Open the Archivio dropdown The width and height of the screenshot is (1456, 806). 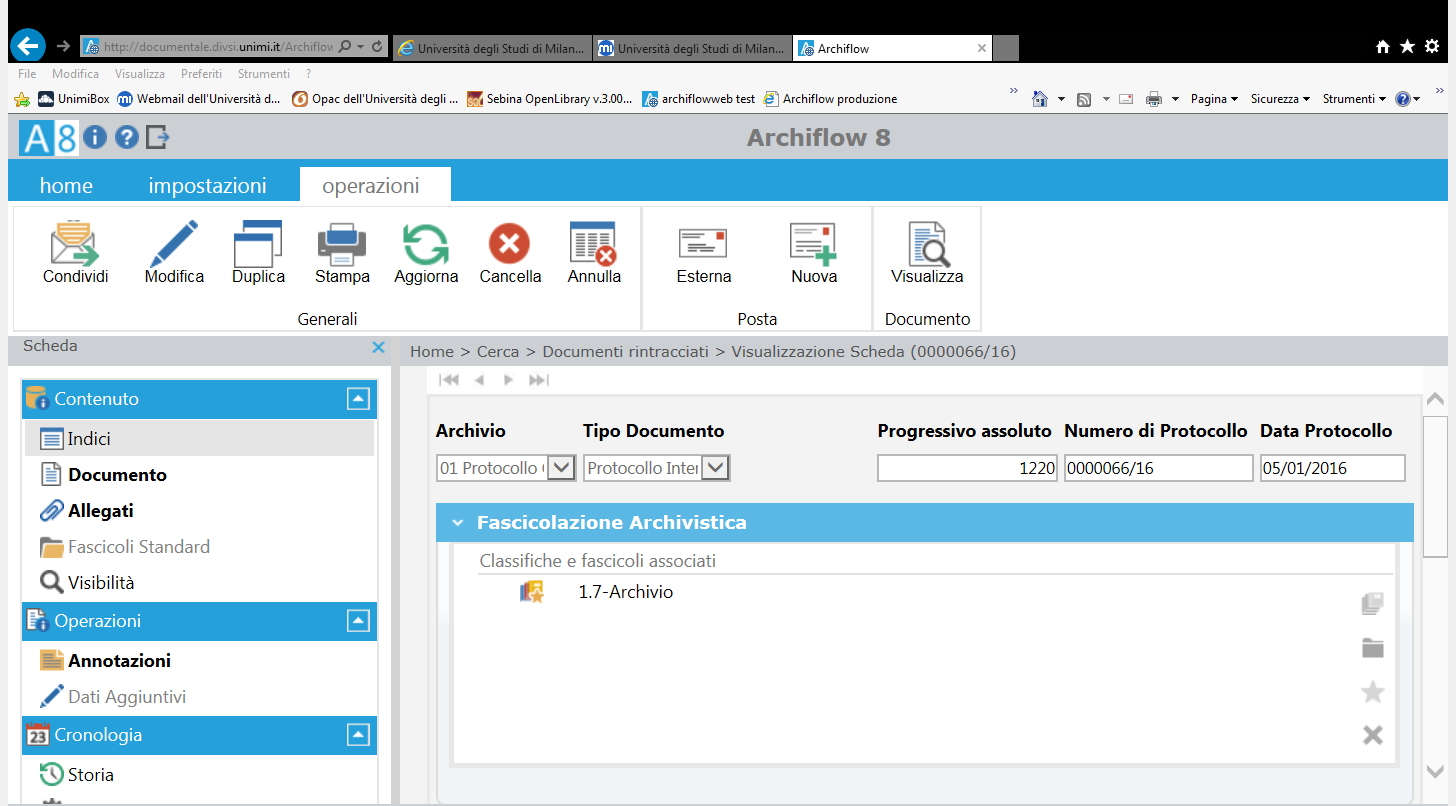561,468
